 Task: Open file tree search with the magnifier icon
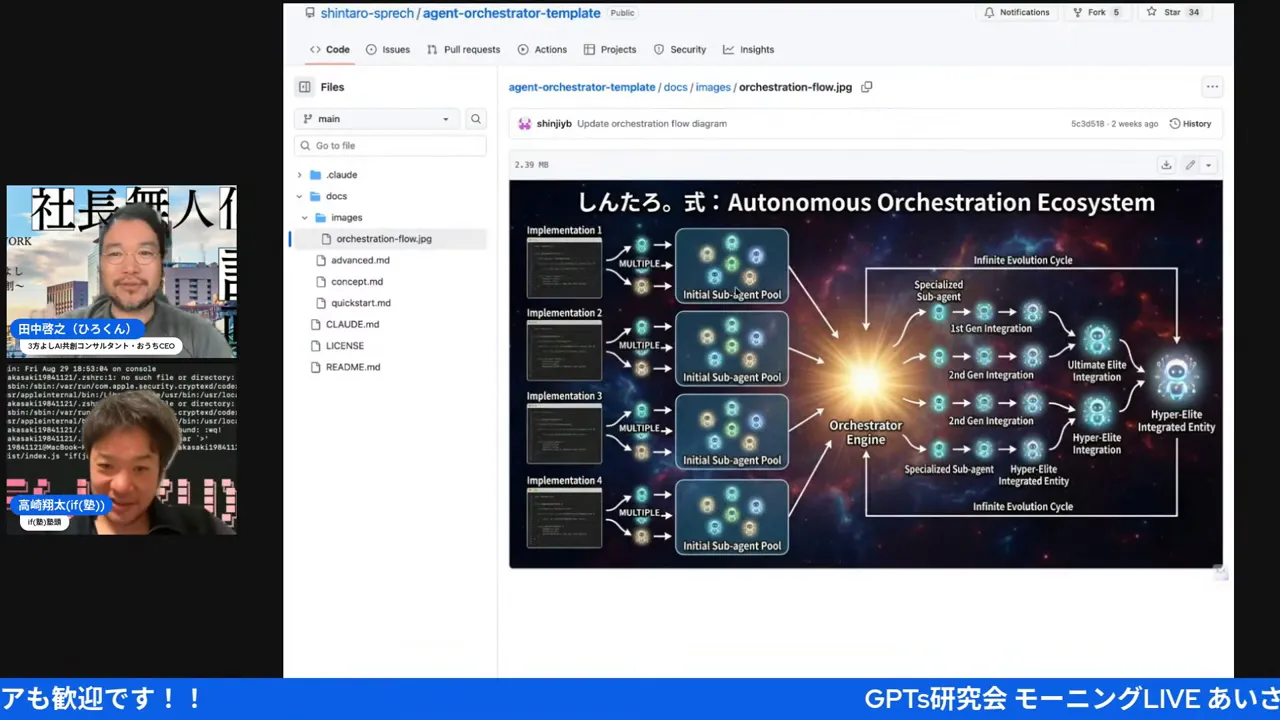point(476,119)
